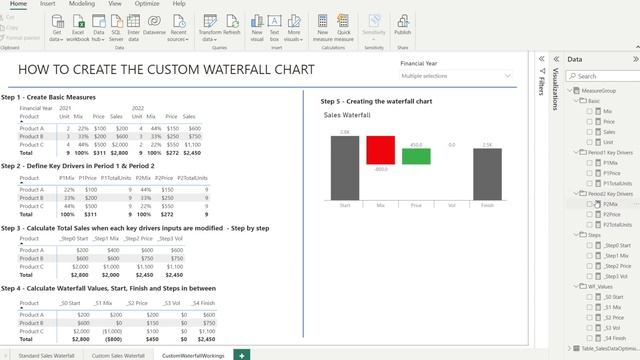This screenshot has height=360, width=640.
Task: Switch to the Home ribbon tab
Action: click(x=18, y=4)
